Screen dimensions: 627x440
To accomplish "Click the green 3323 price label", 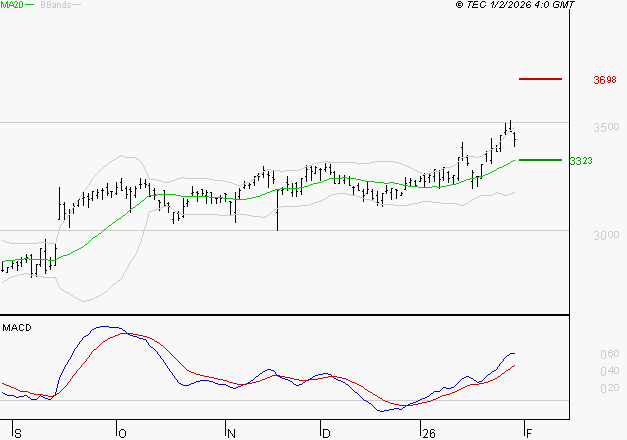I will coord(581,161).
